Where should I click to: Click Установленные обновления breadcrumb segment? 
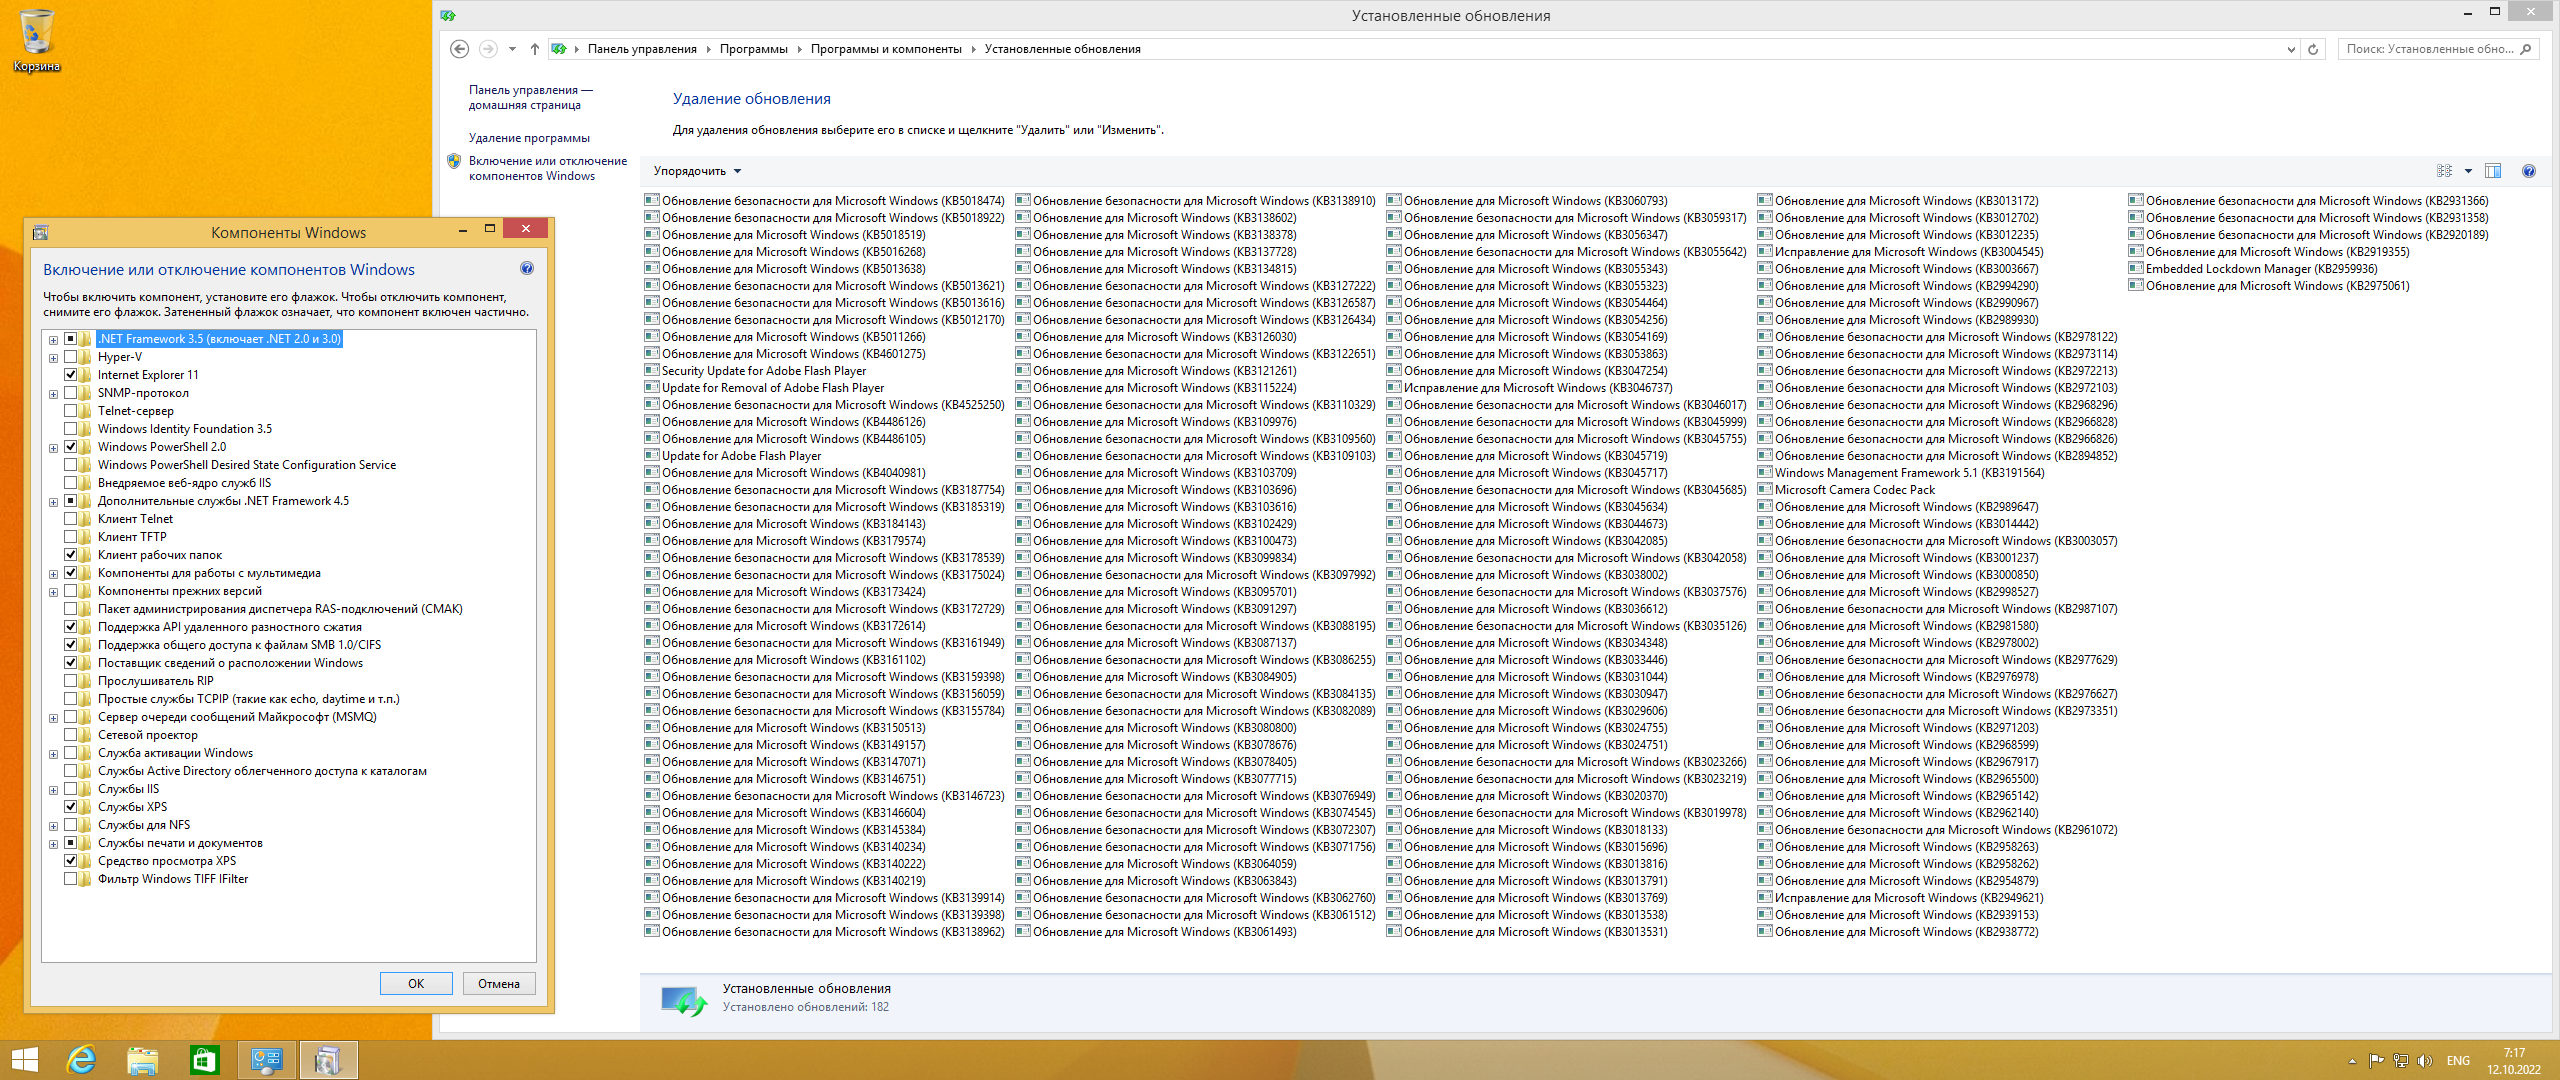pyautogui.click(x=1062, y=49)
